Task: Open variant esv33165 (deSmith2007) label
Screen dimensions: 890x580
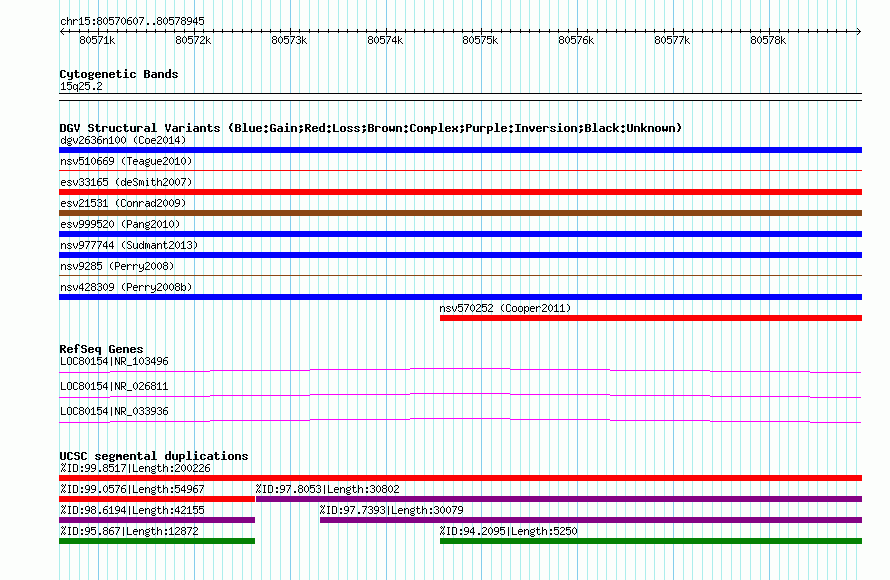Action: (126, 182)
